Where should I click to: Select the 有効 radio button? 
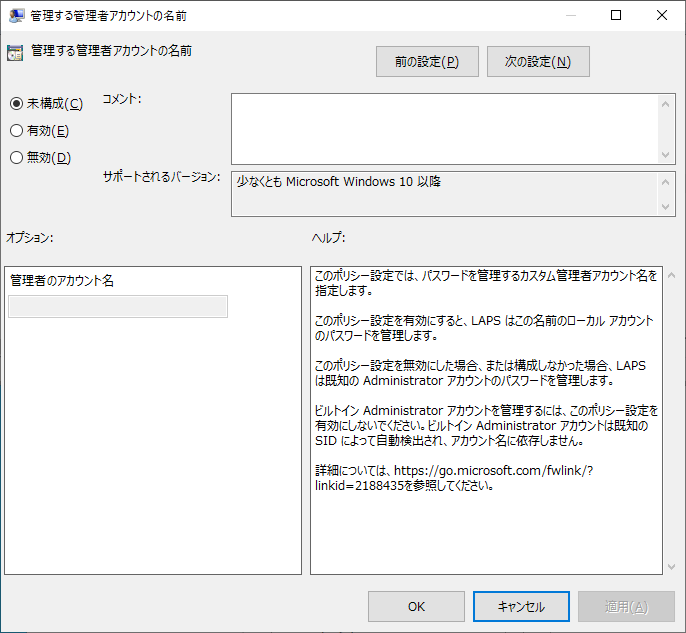[x=16, y=131]
